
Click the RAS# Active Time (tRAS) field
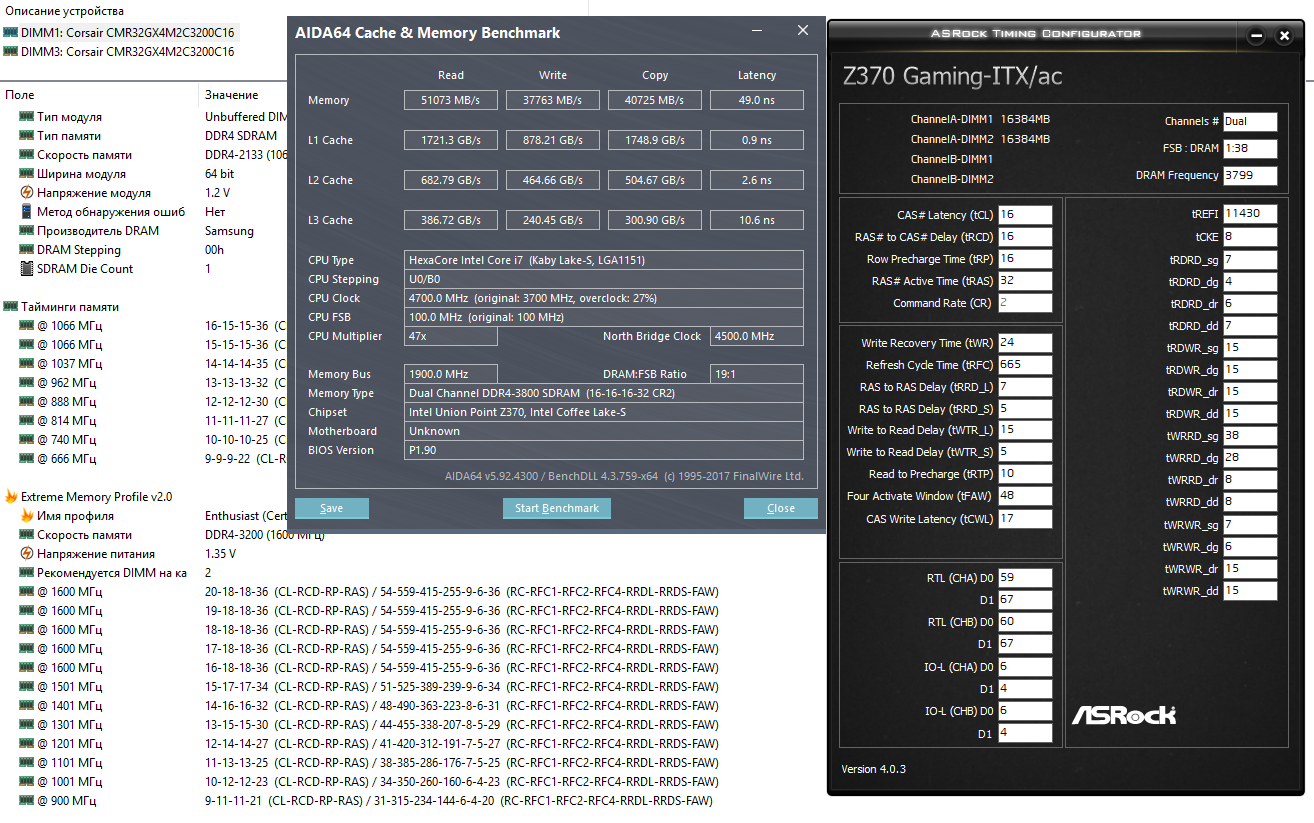(x=1025, y=281)
